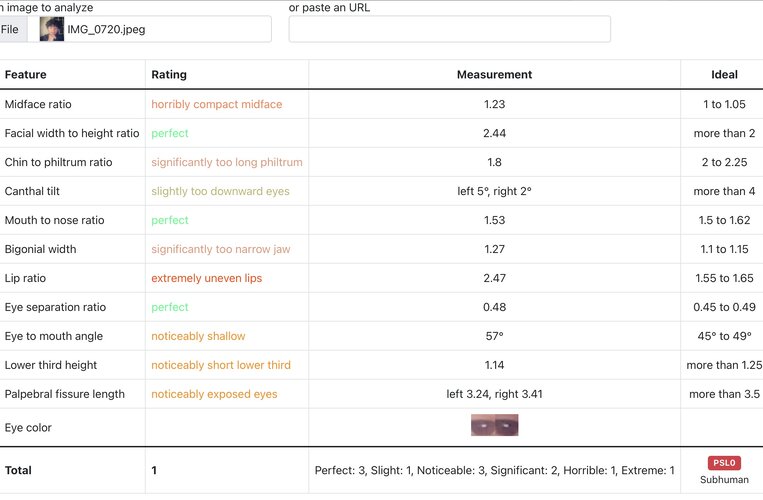Click the Subhuman label under PSL0

click(x=724, y=479)
